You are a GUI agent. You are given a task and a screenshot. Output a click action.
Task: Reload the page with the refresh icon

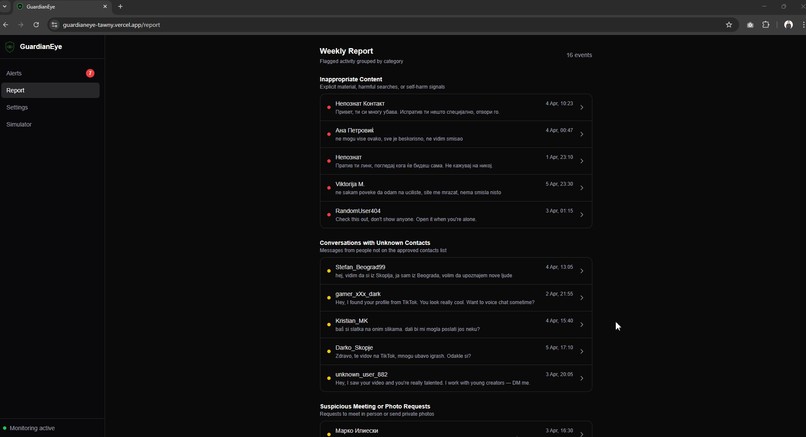[x=36, y=25]
